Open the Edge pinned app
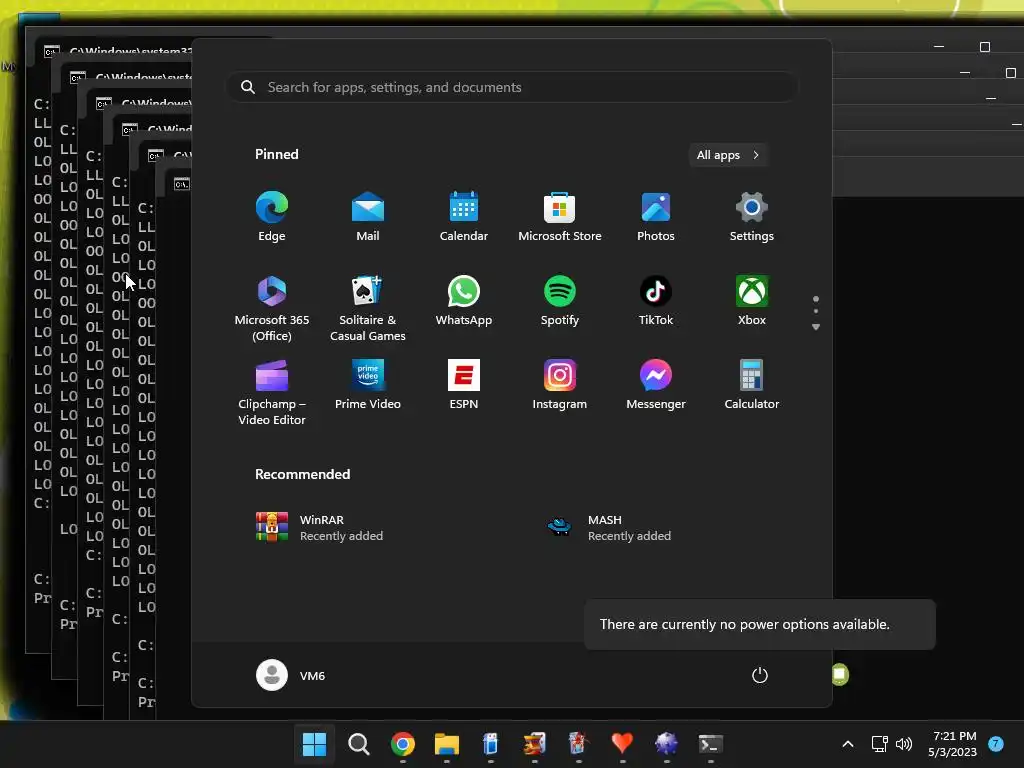Screen dimensions: 1024x768 (272, 217)
